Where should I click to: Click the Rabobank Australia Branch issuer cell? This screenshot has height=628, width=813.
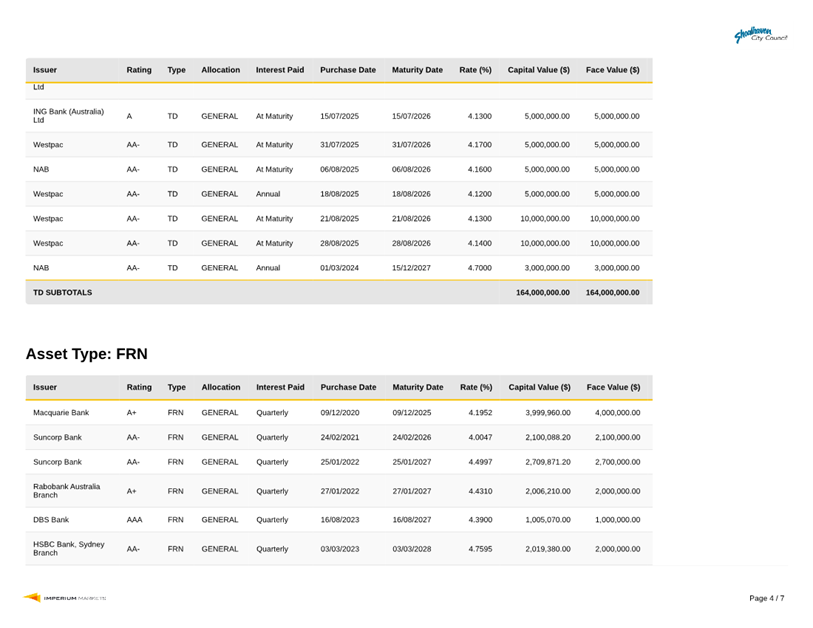pyautogui.click(x=66, y=491)
